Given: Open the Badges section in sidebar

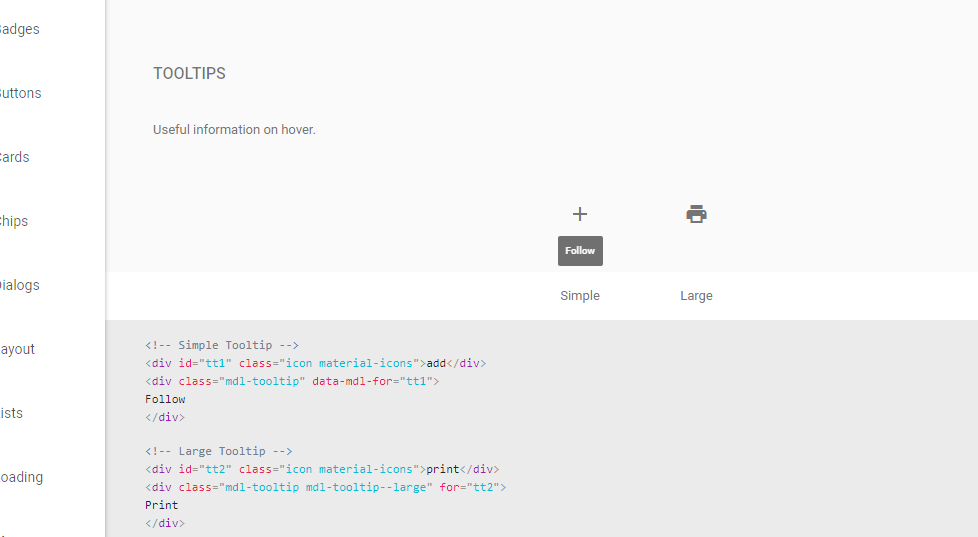Looking at the screenshot, I should pyautogui.click(x=20, y=29).
